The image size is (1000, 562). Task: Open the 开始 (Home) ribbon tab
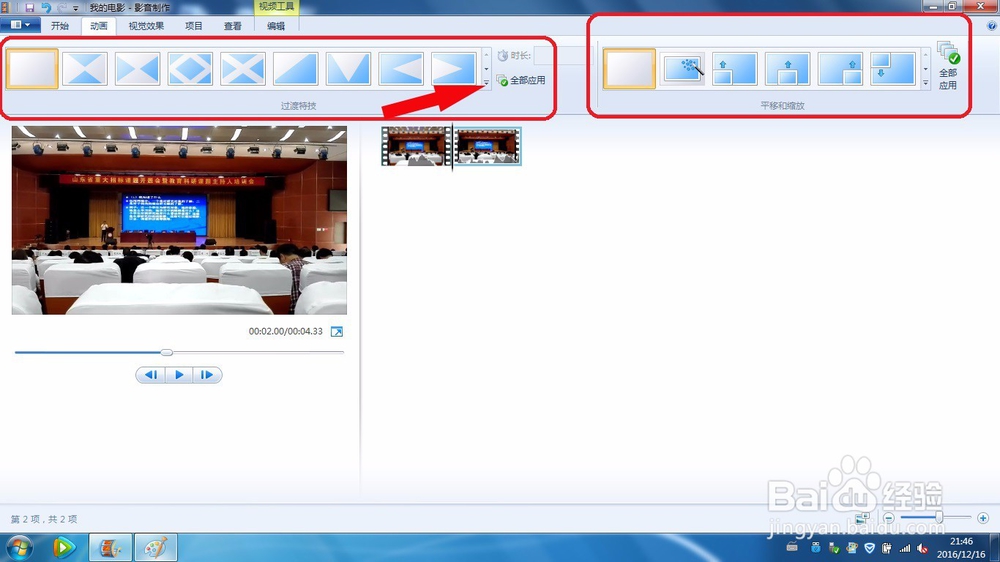tap(60, 26)
